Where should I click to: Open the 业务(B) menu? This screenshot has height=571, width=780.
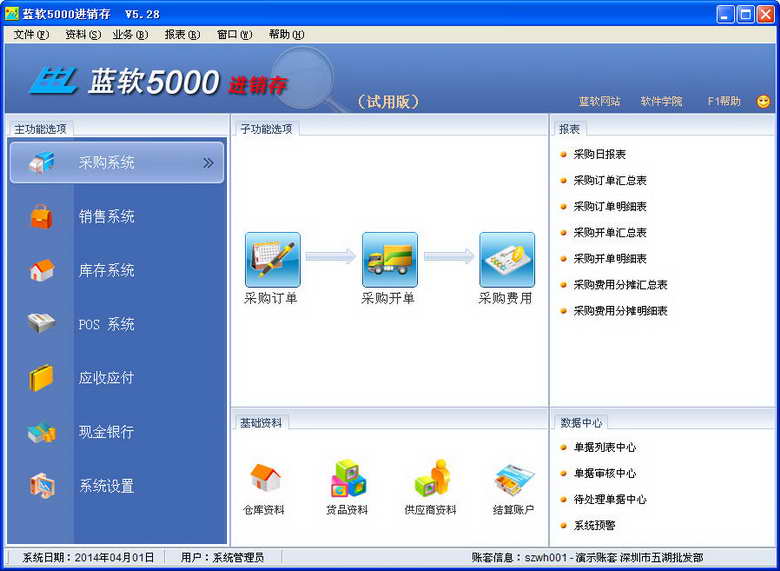point(130,35)
